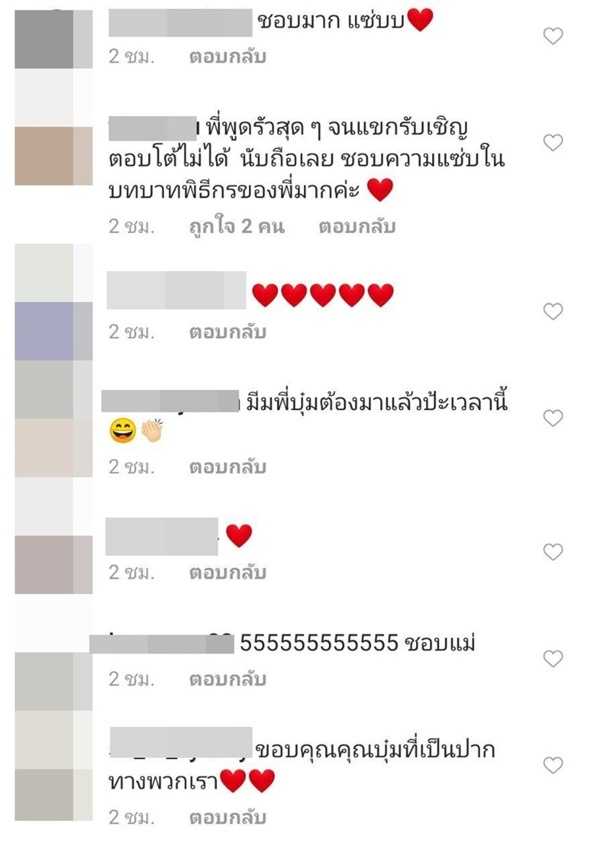The width and height of the screenshot is (600, 859).
Task: Tap heart icon next to 'มีมพี่บุ๋มต้องมาแล้ว' comment
Action: pos(553,418)
